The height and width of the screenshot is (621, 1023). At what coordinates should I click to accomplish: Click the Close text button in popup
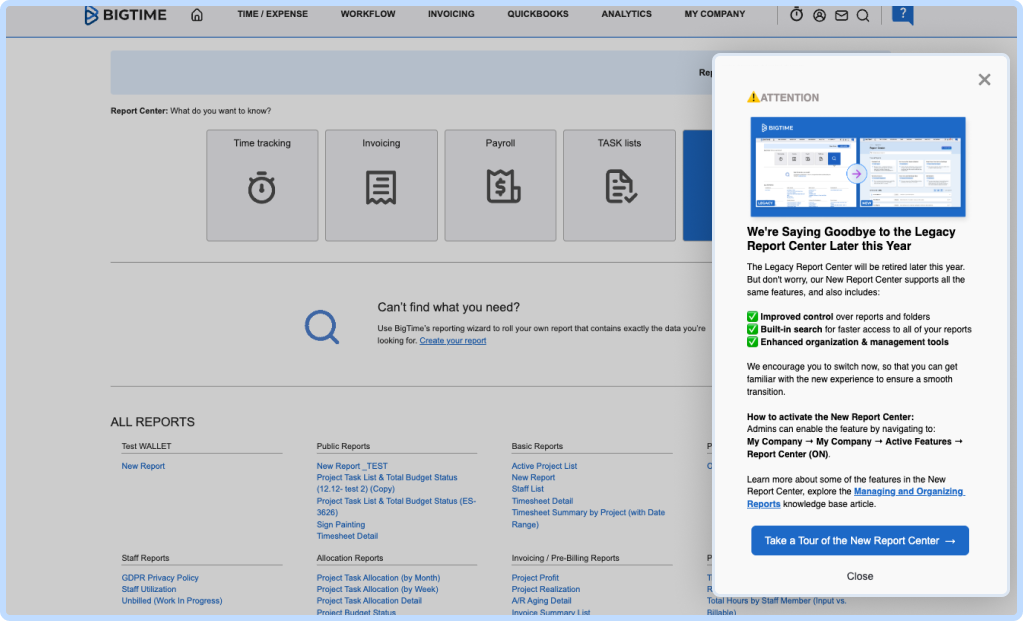[x=860, y=577]
